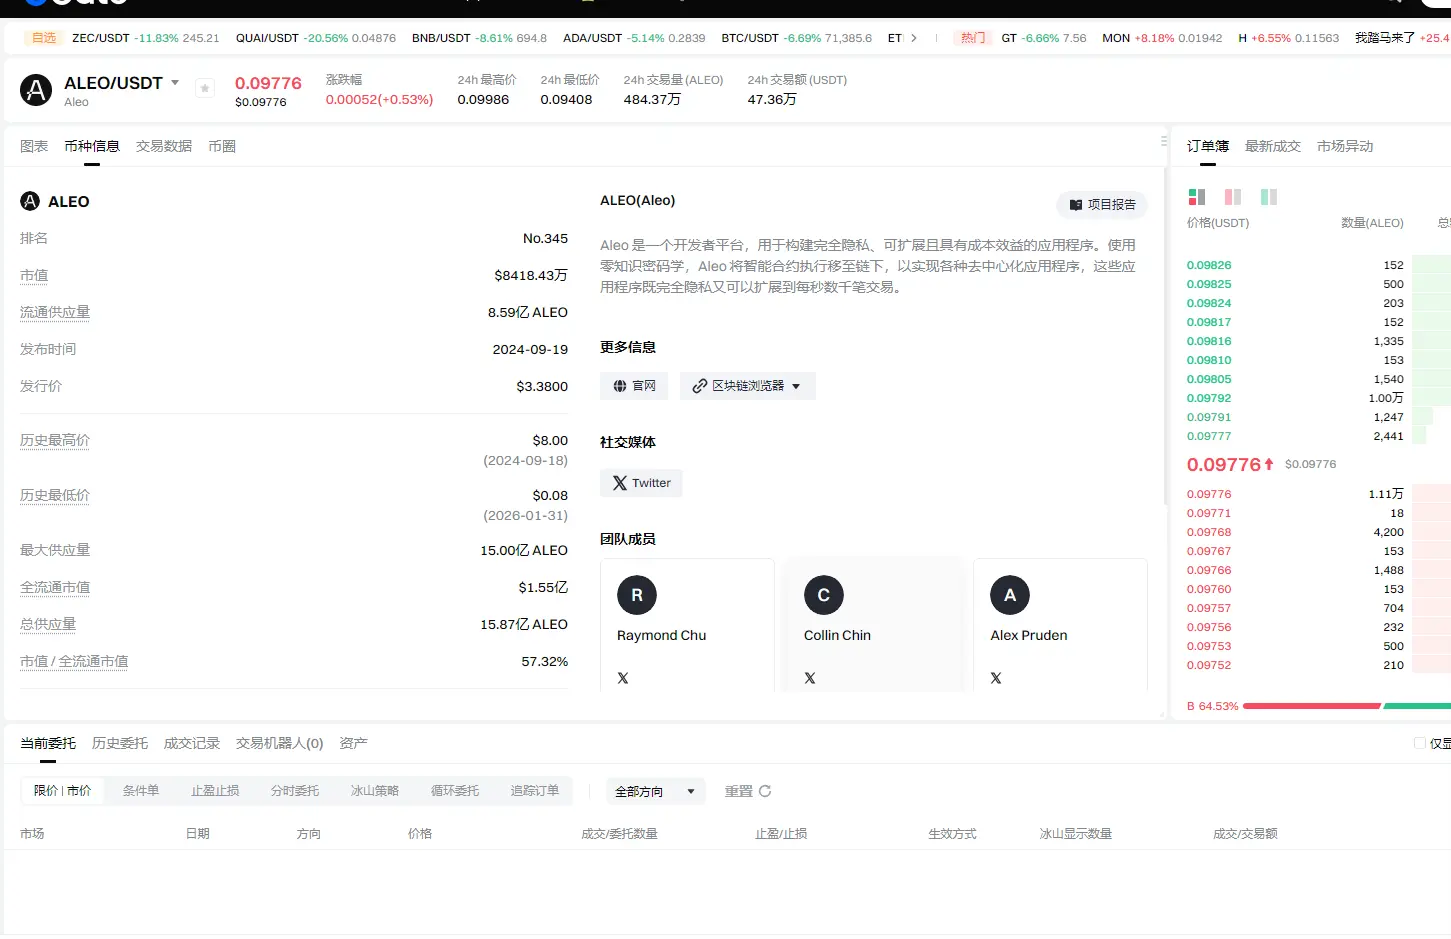The width and height of the screenshot is (1451, 939).
Task: Switch to the 币种信息 tab
Action: (x=92, y=146)
